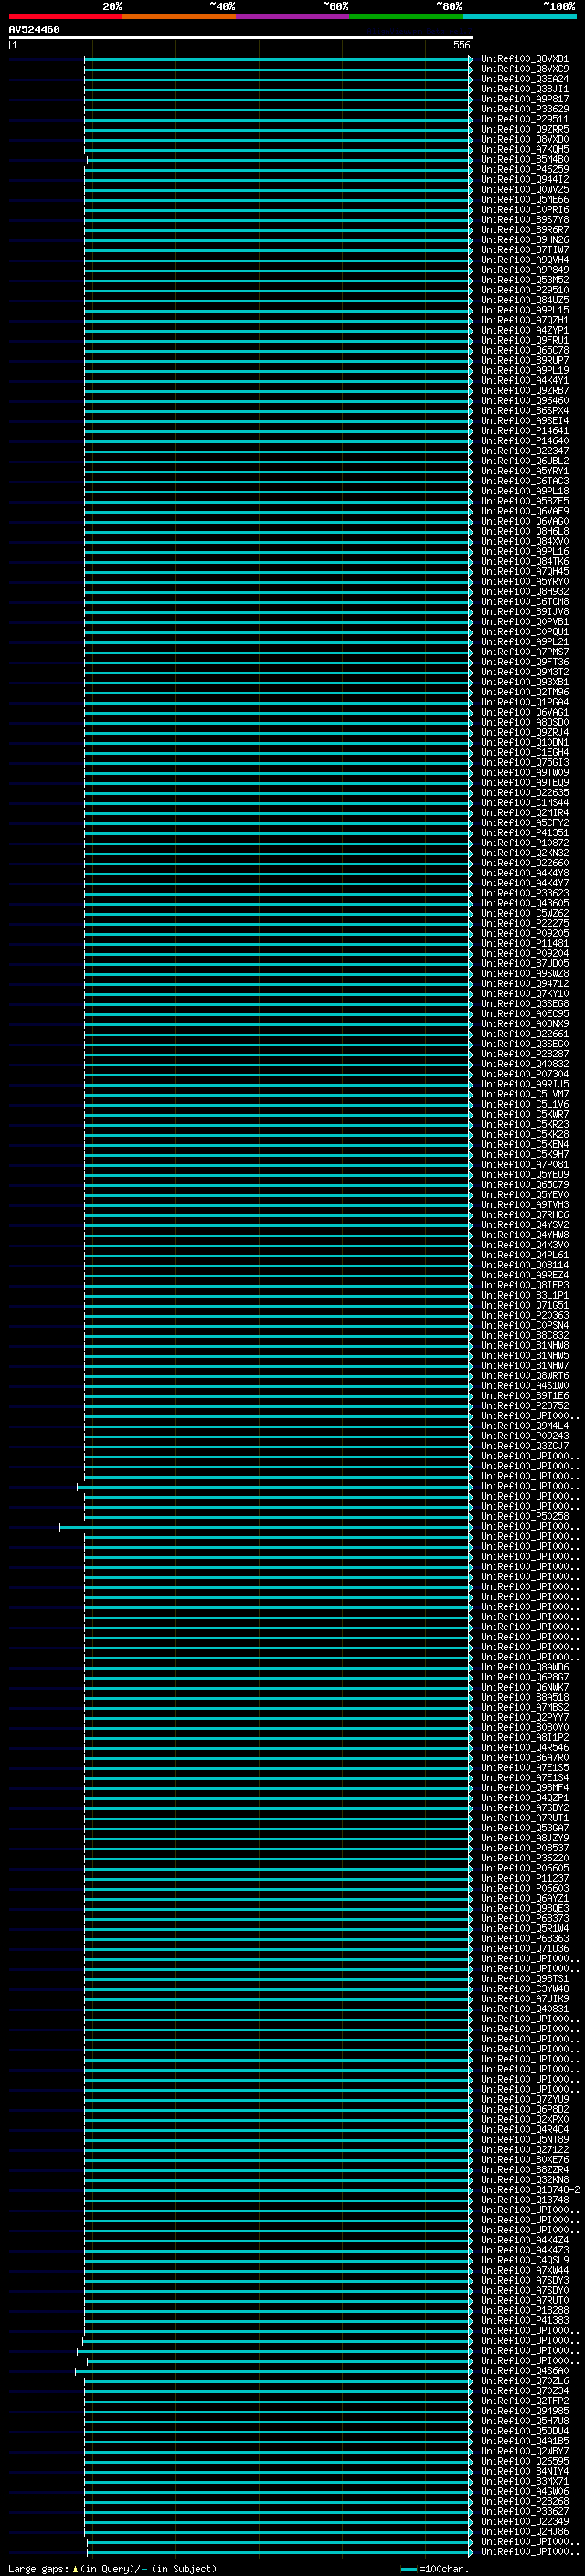Click hit label UniRef100_P28752
The width and height of the screenshot is (585, 2576).
[x=525, y=1406]
